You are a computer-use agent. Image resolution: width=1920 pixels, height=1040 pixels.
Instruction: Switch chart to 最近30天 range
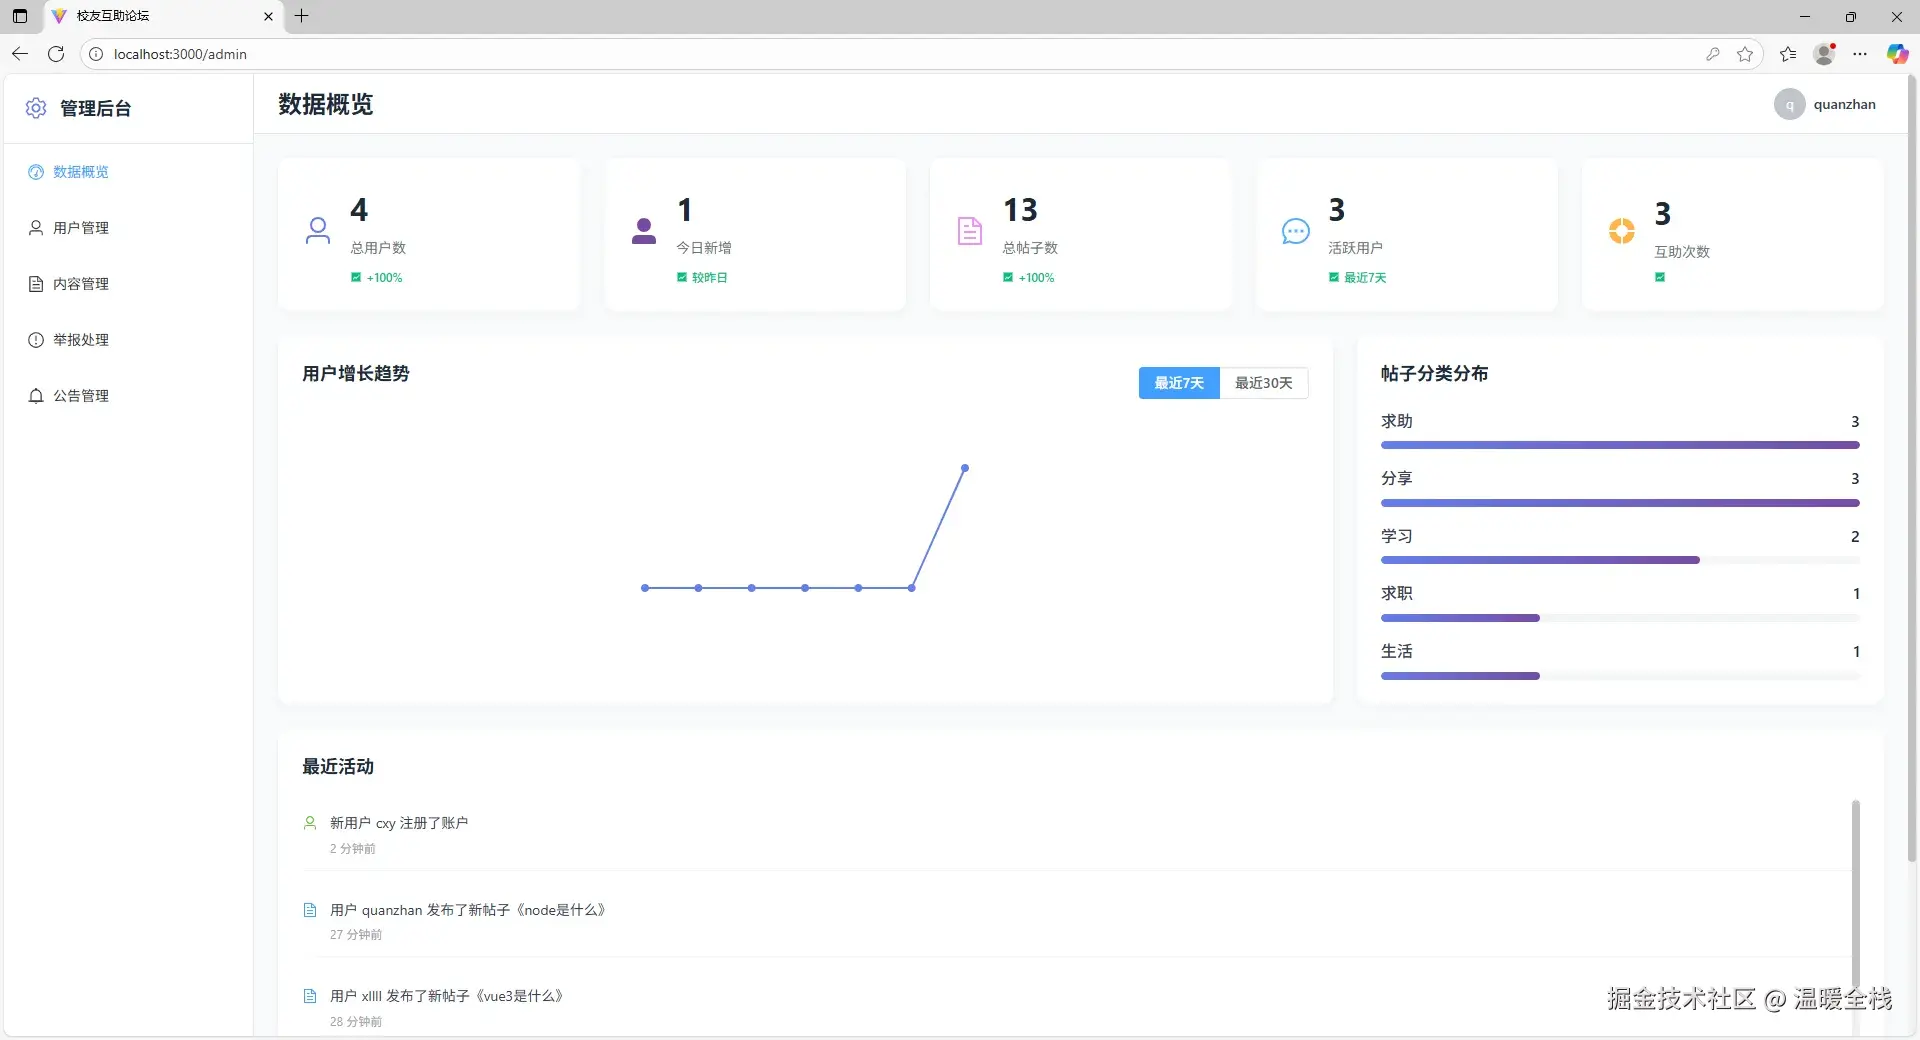coord(1263,383)
